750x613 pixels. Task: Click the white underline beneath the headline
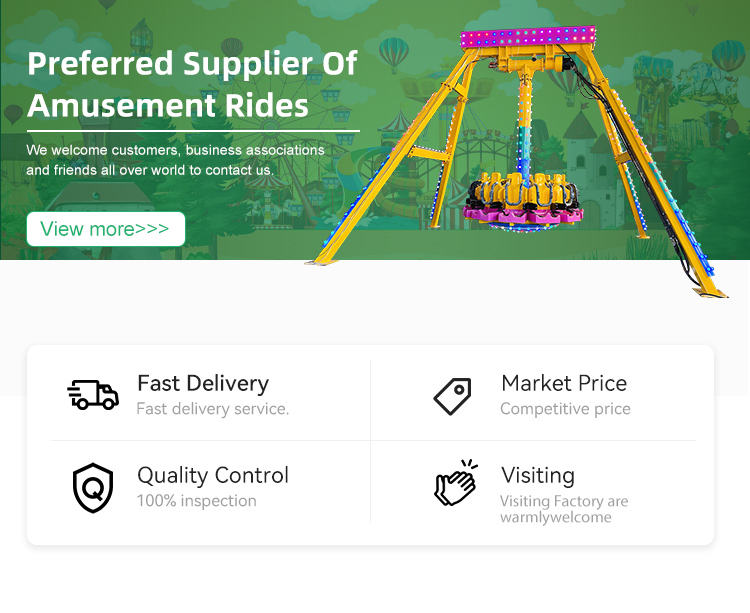193,130
